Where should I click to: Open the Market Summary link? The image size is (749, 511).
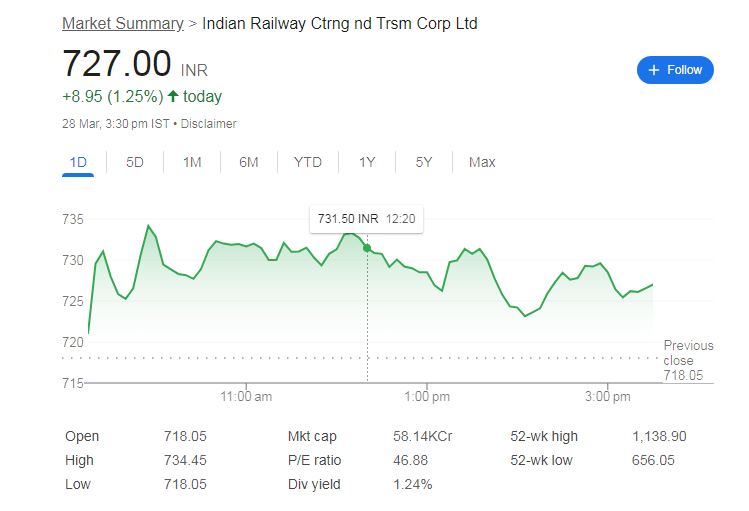point(122,23)
